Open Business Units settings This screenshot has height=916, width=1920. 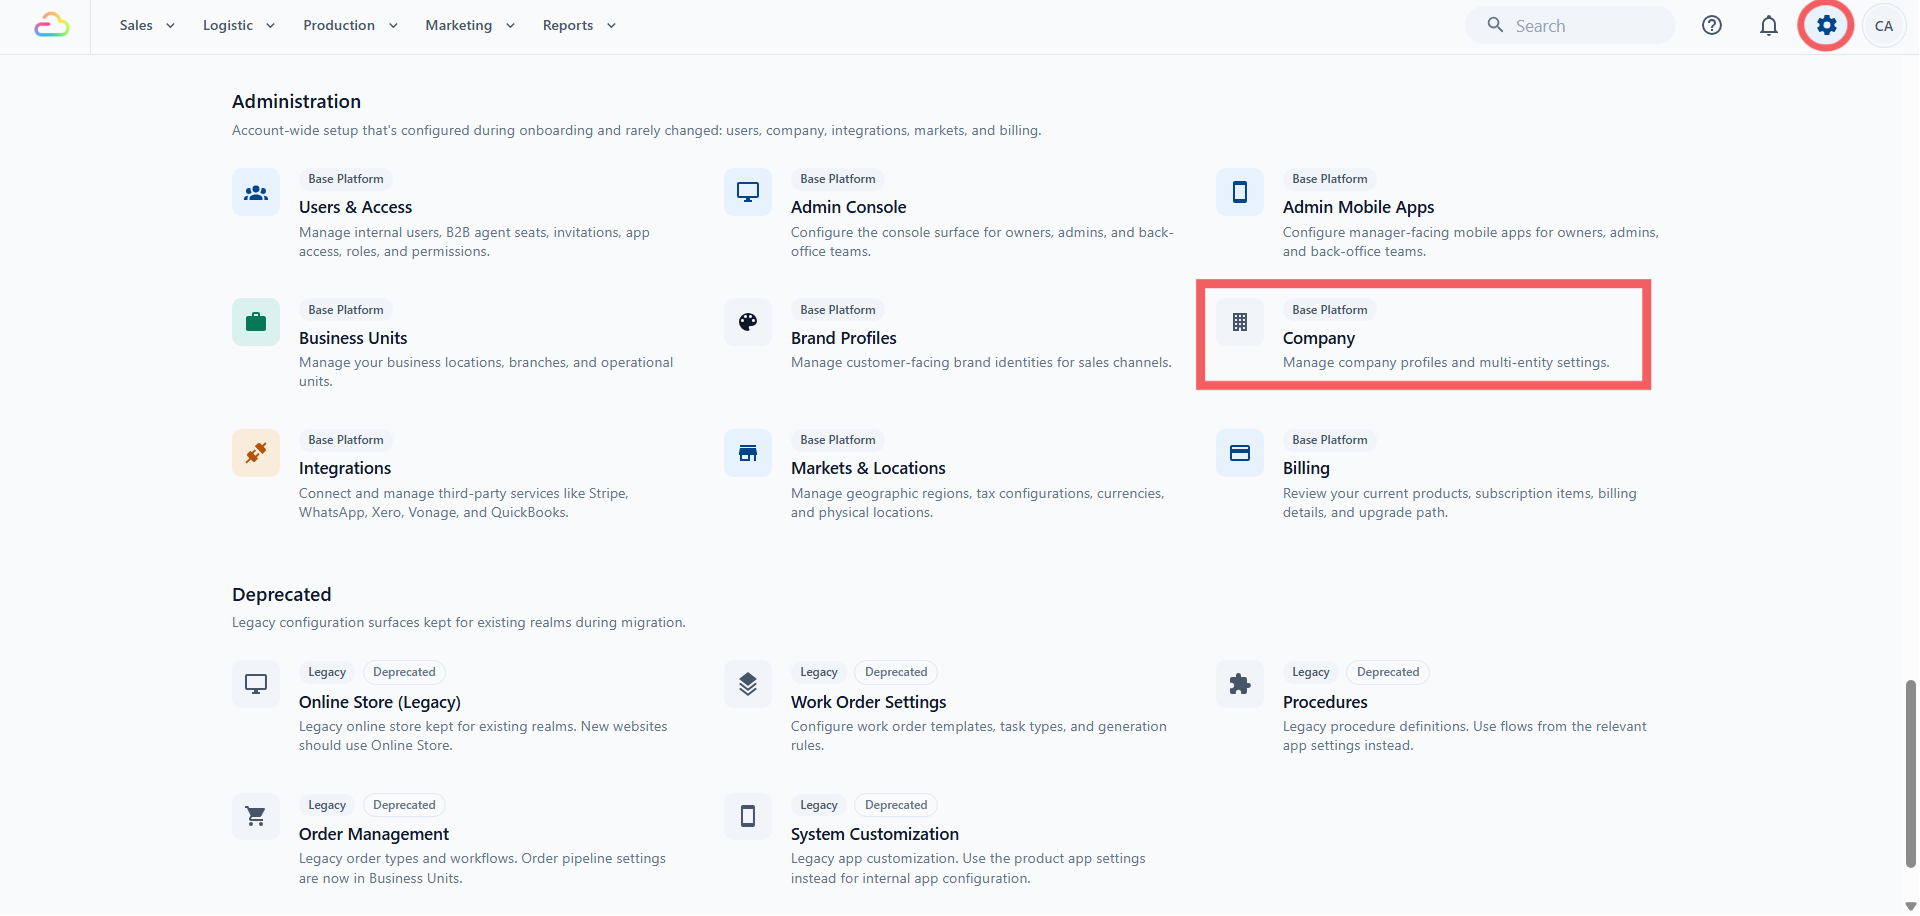coord(353,338)
